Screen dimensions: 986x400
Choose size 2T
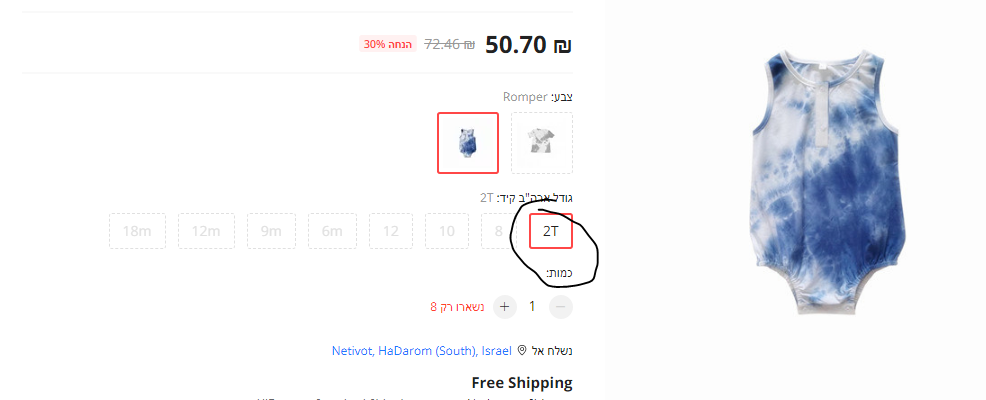click(x=551, y=231)
